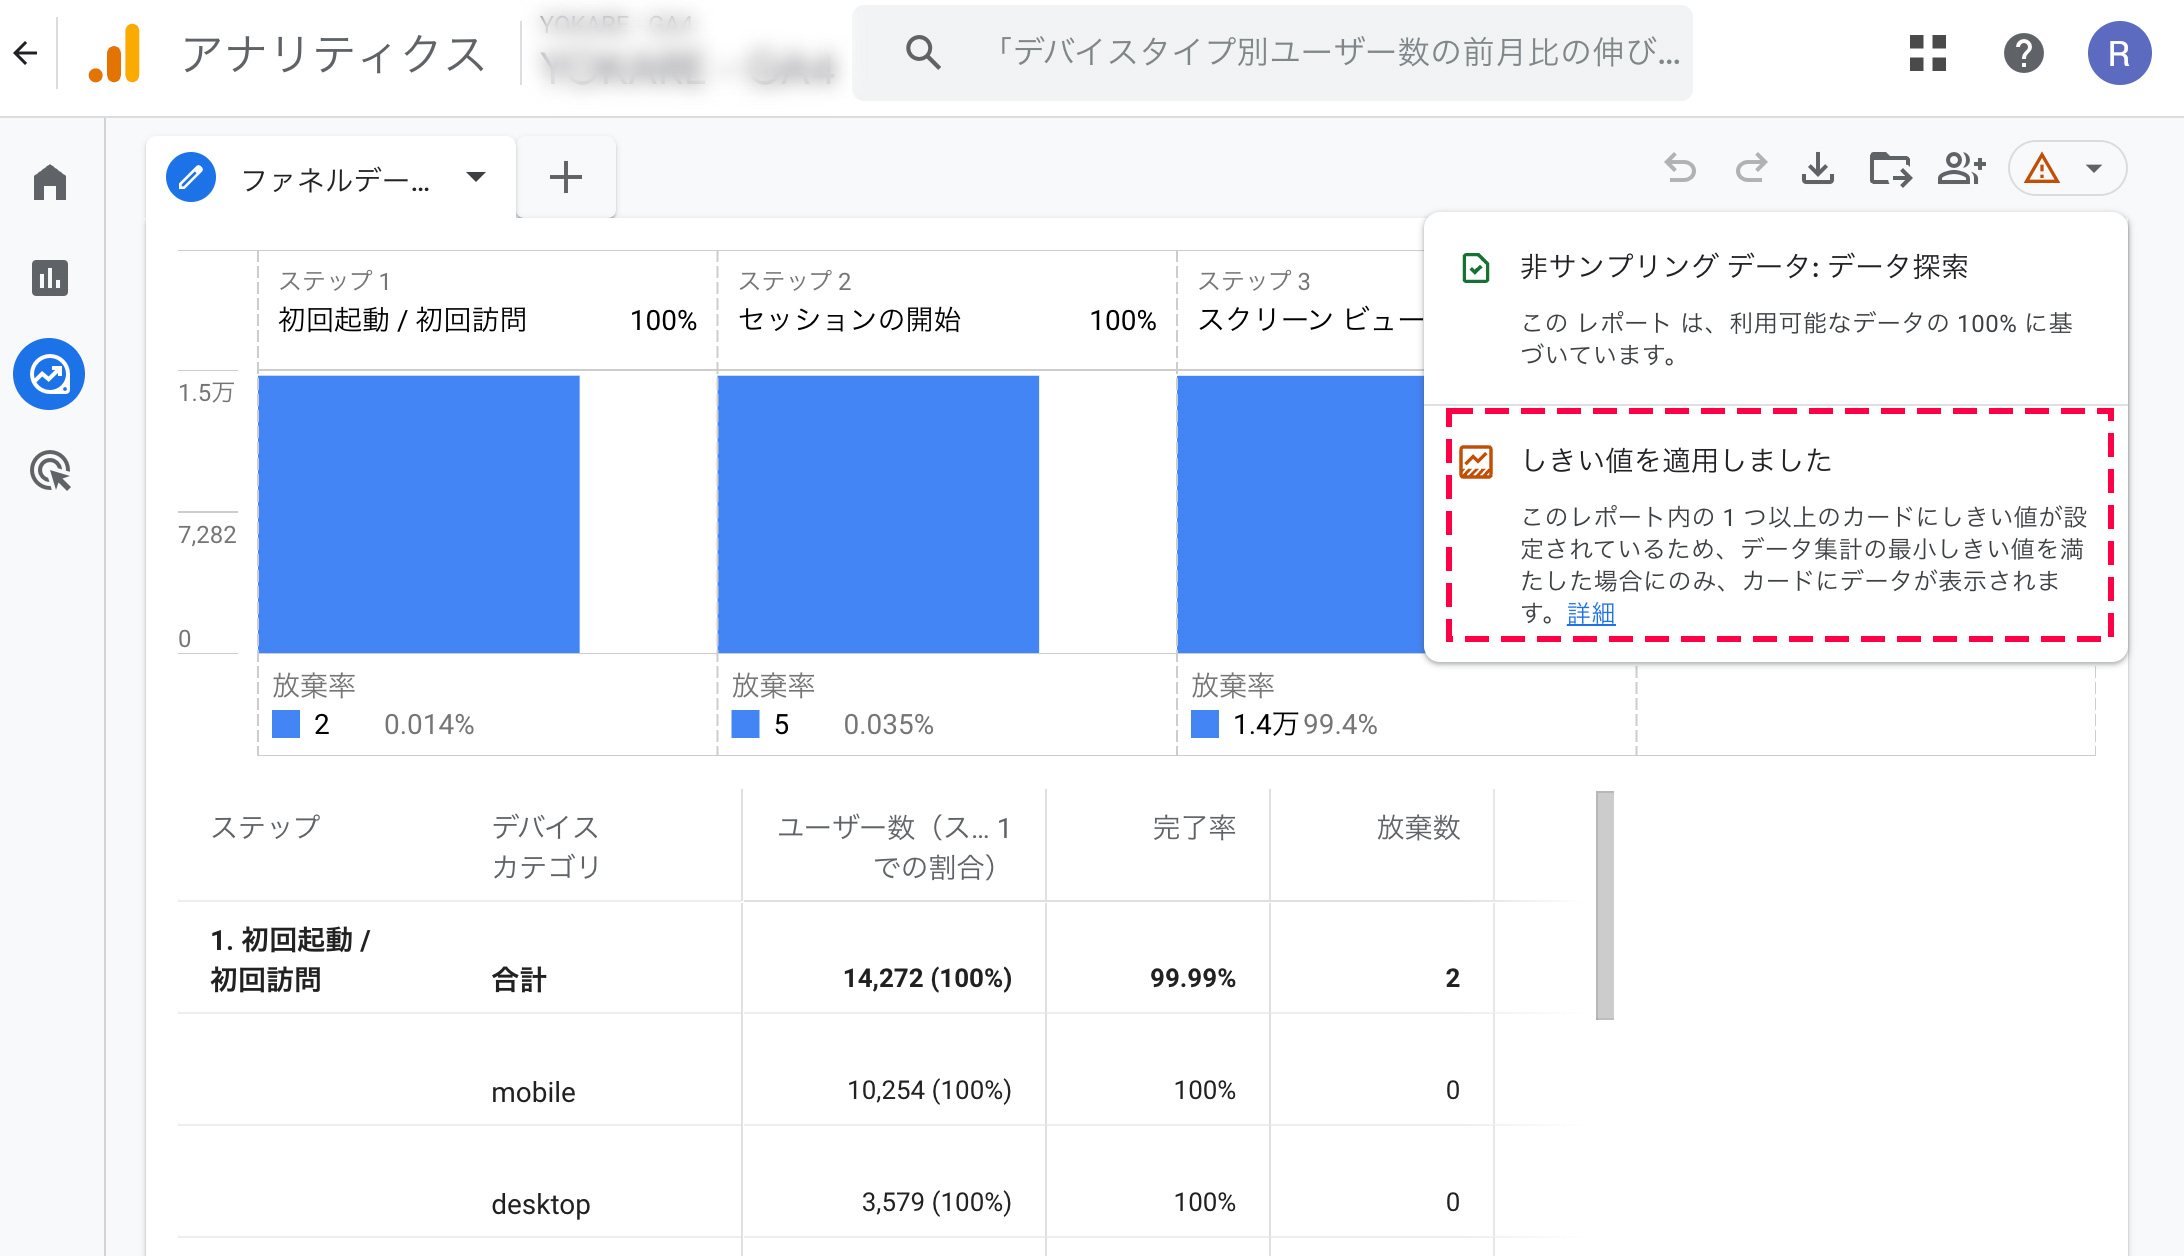Download the exploration data
The image size is (2184, 1256).
(1818, 168)
